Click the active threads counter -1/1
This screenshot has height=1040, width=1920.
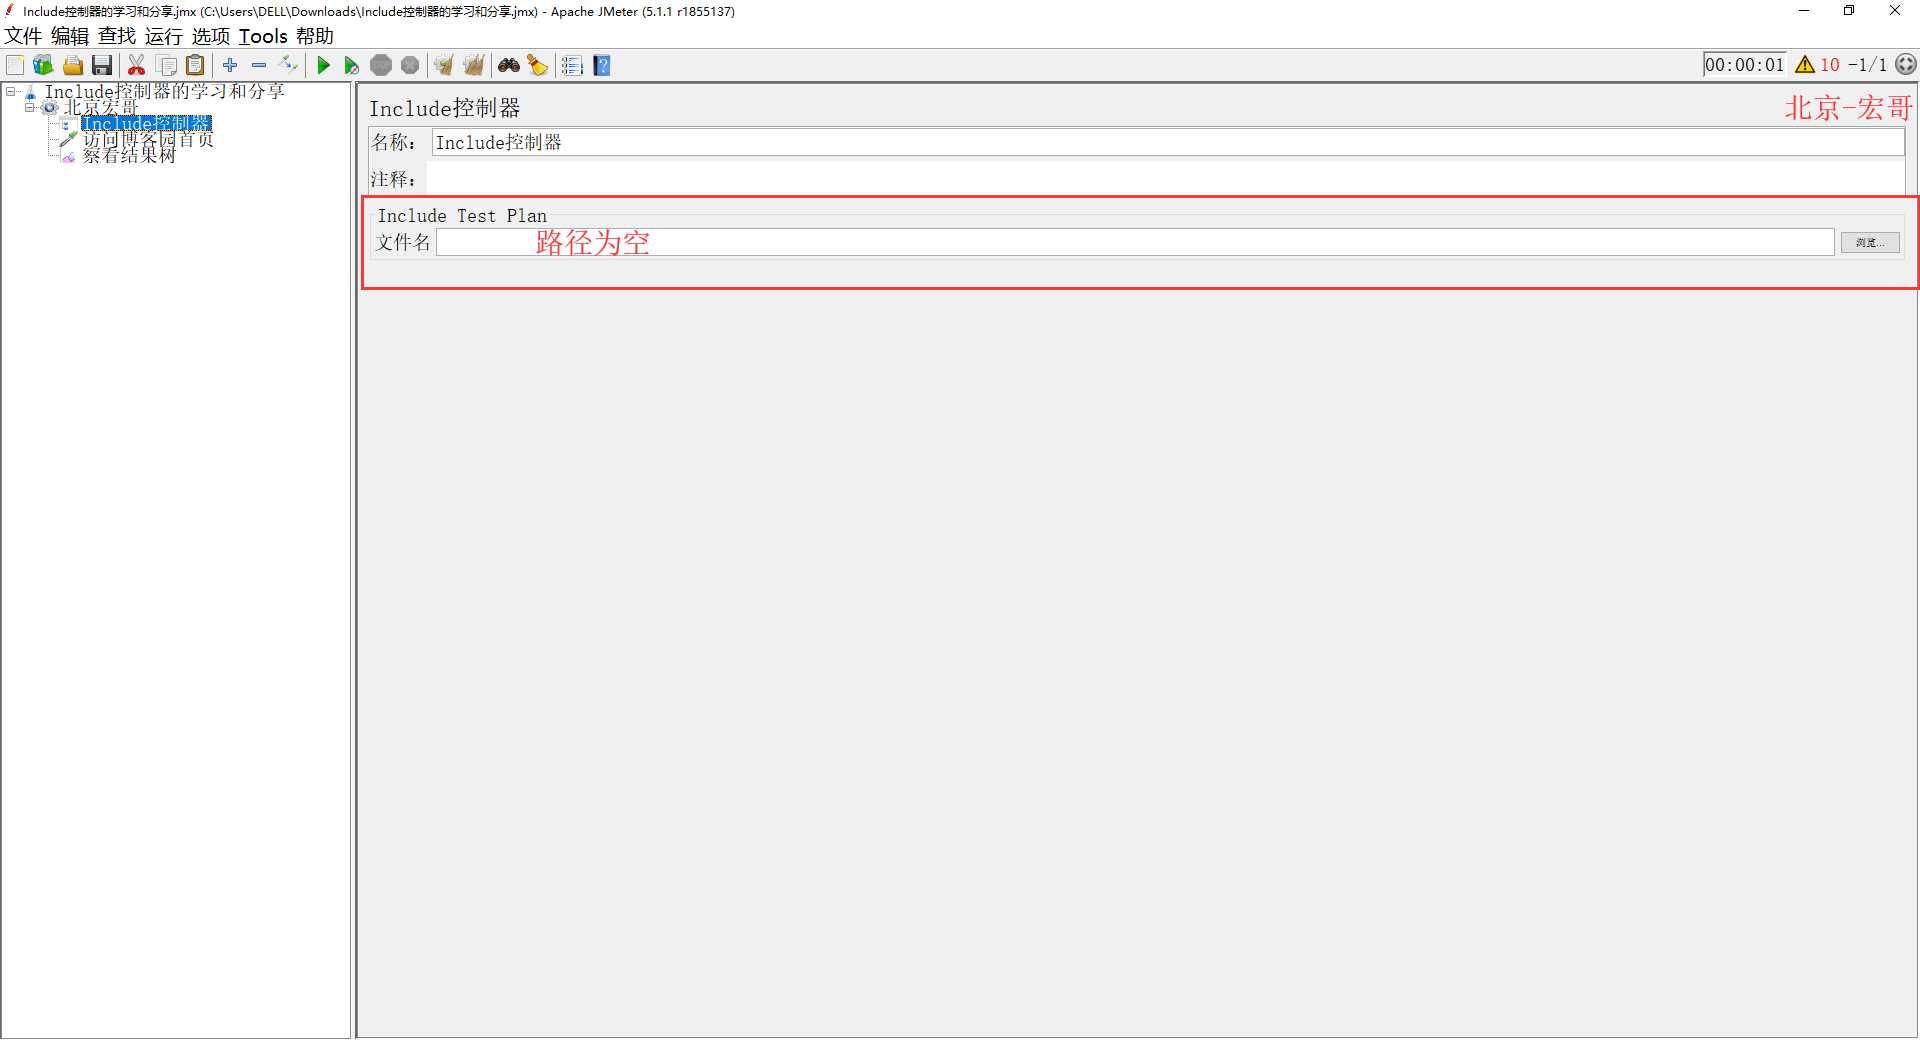1868,65
